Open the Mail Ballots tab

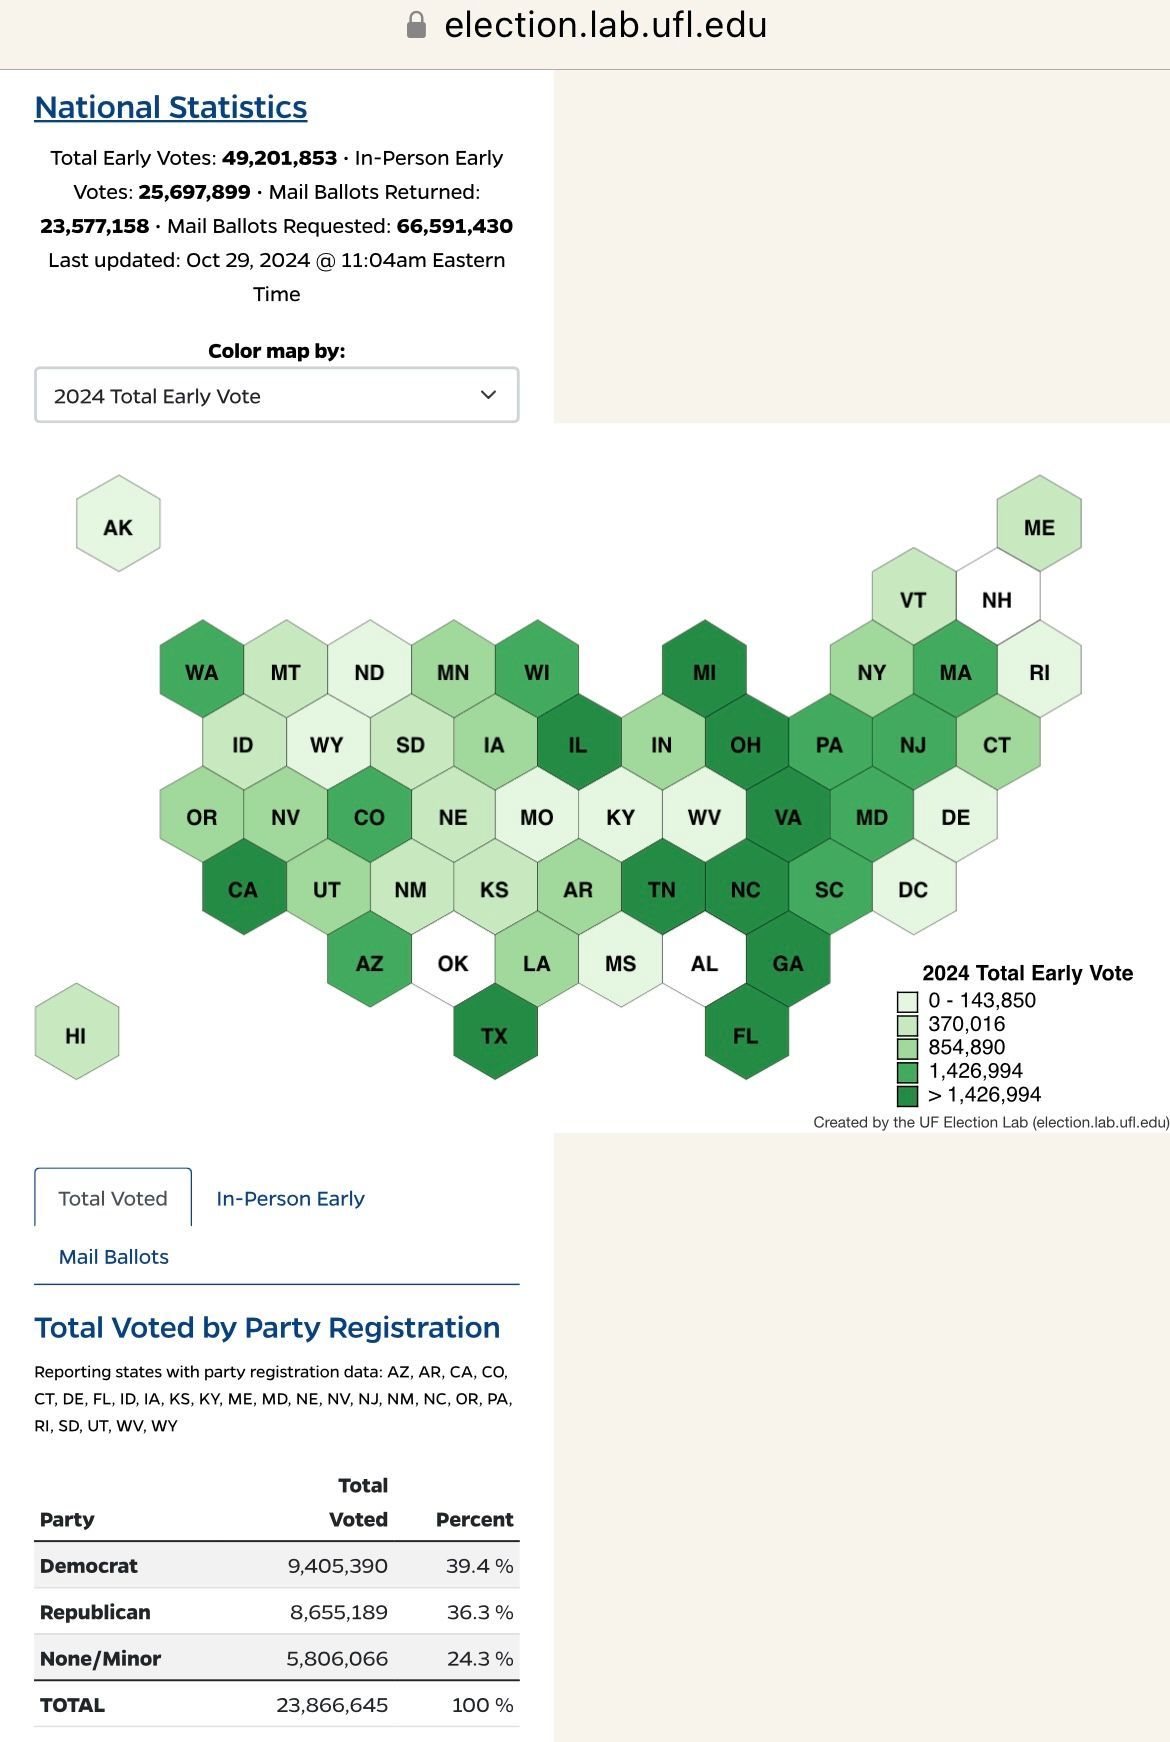(x=114, y=1257)
